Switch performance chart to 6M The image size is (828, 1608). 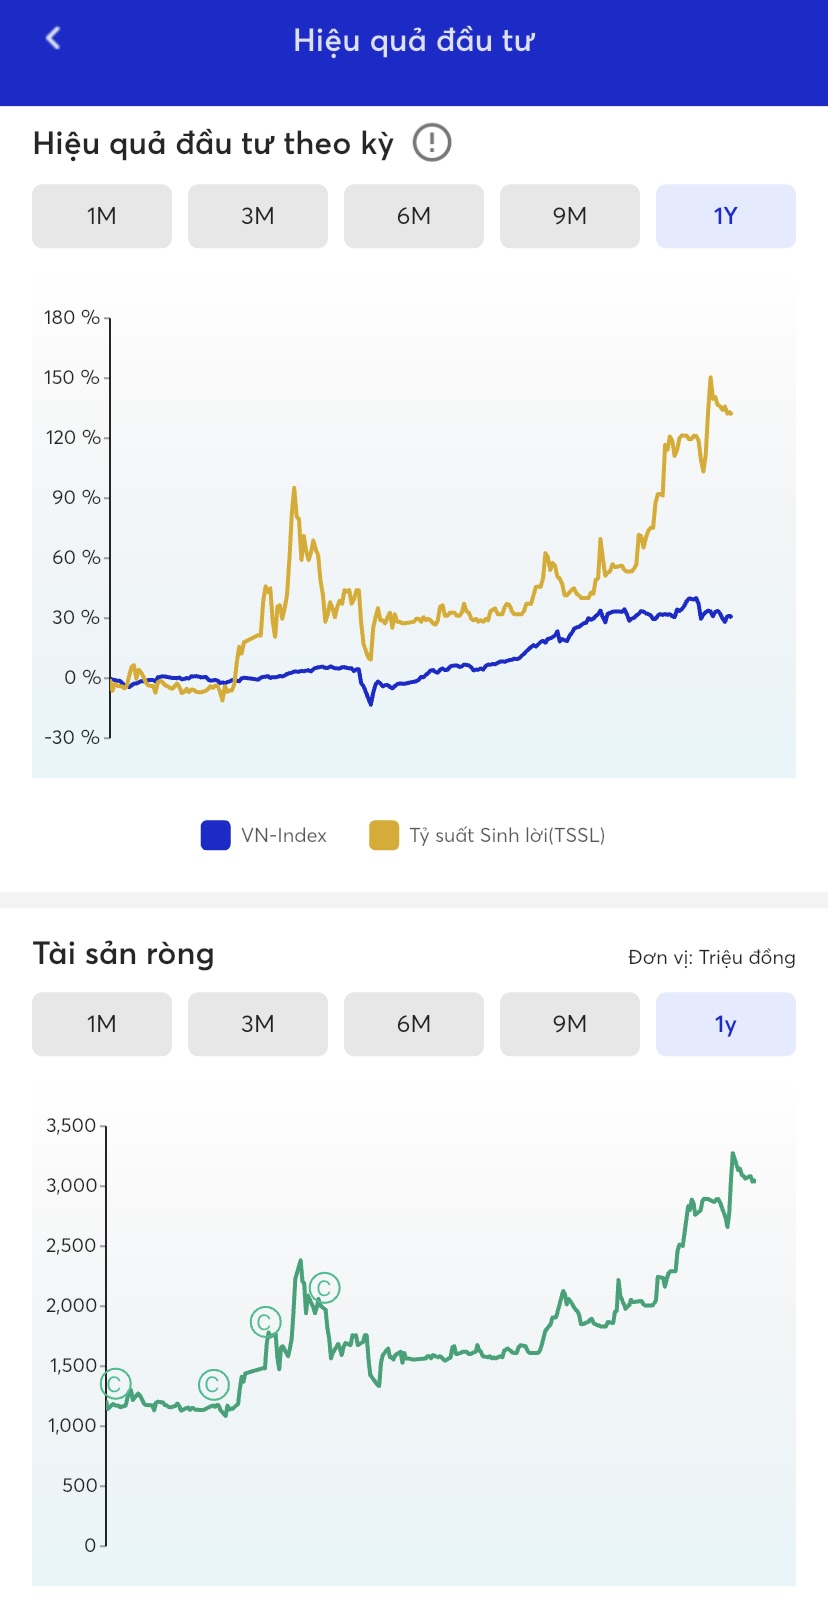(x=414, y=216)
